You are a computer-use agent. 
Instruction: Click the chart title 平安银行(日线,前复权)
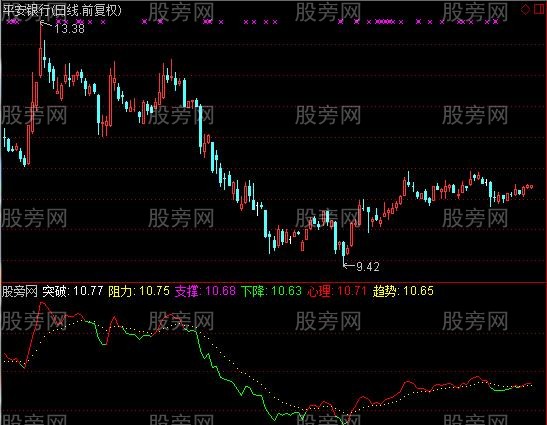pyautogui.click(x=62, y=10)
